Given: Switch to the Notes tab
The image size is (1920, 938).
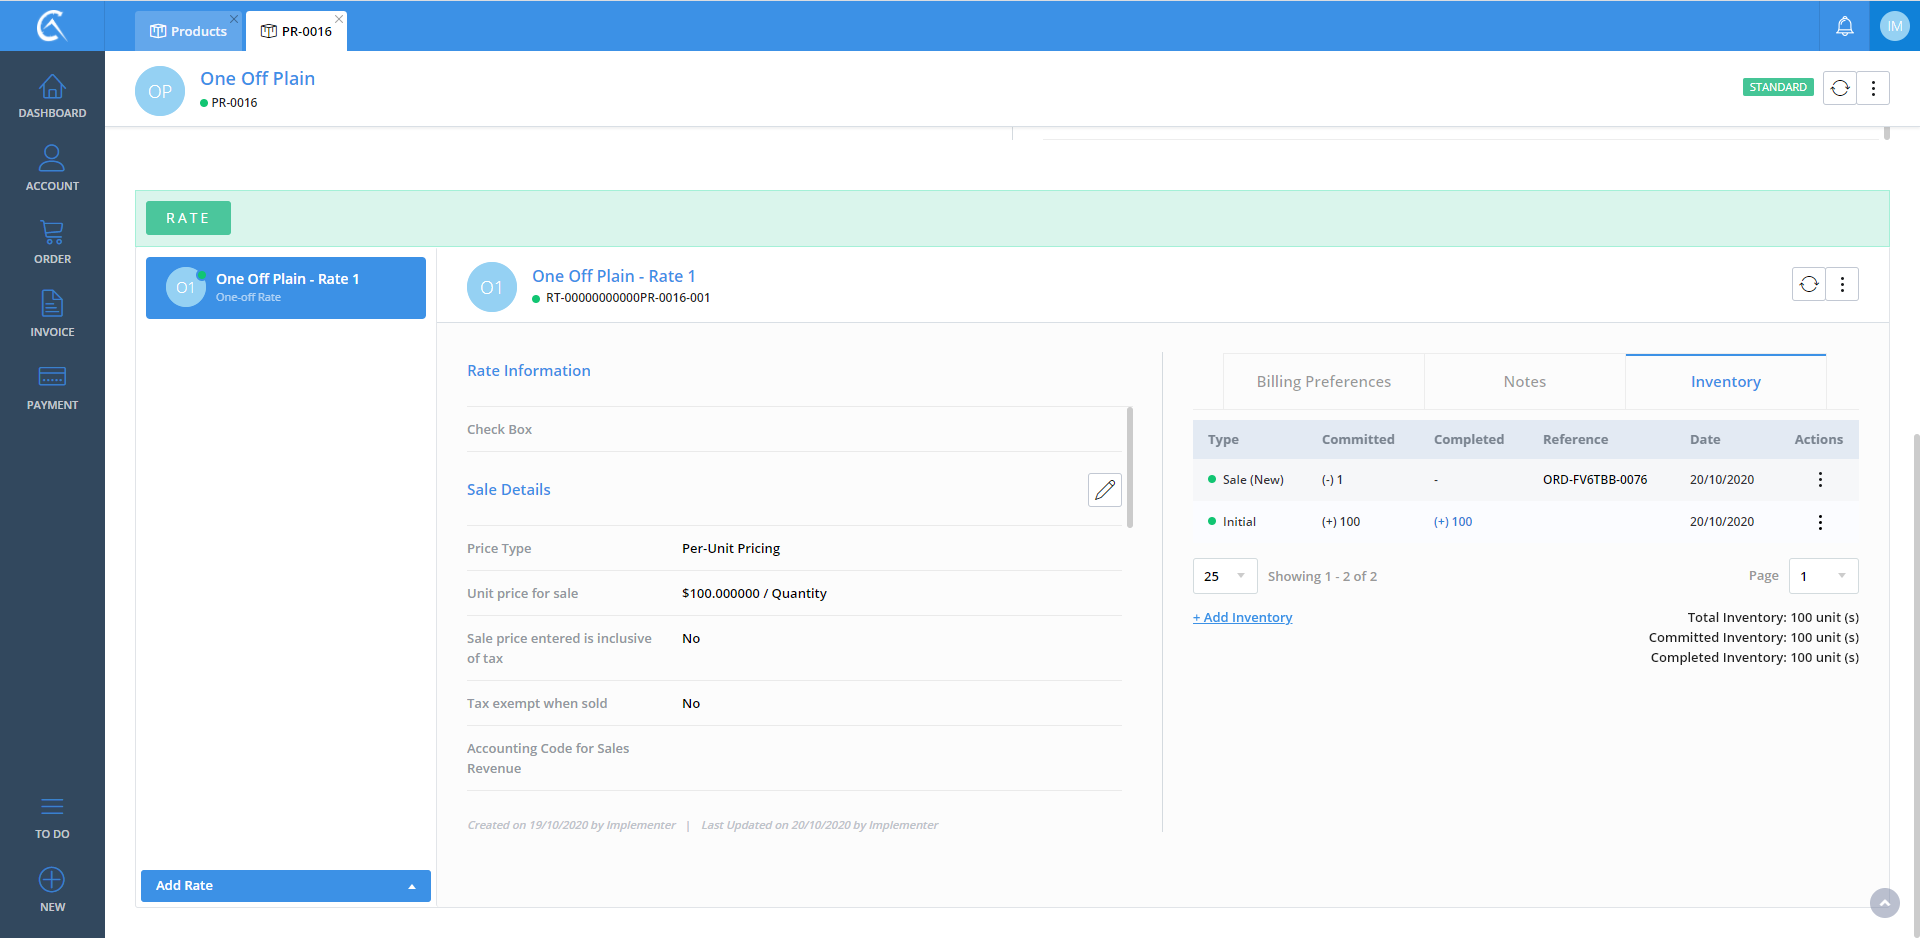Looking at the screenshot, I should pos(1524,382).
